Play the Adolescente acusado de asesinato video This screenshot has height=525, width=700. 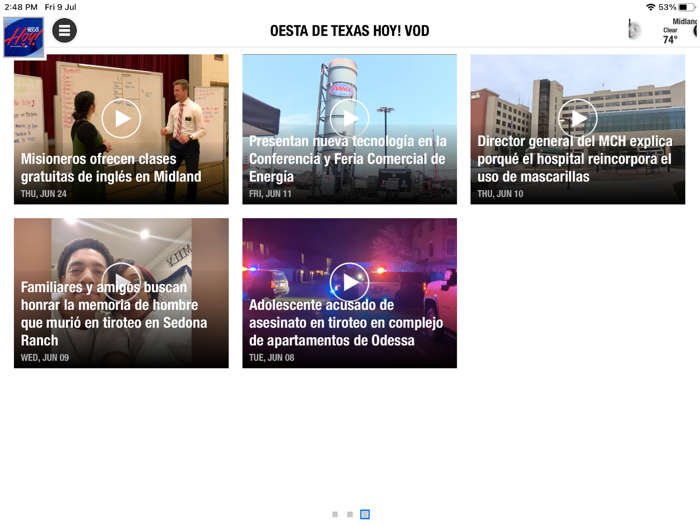coord(350,282)
